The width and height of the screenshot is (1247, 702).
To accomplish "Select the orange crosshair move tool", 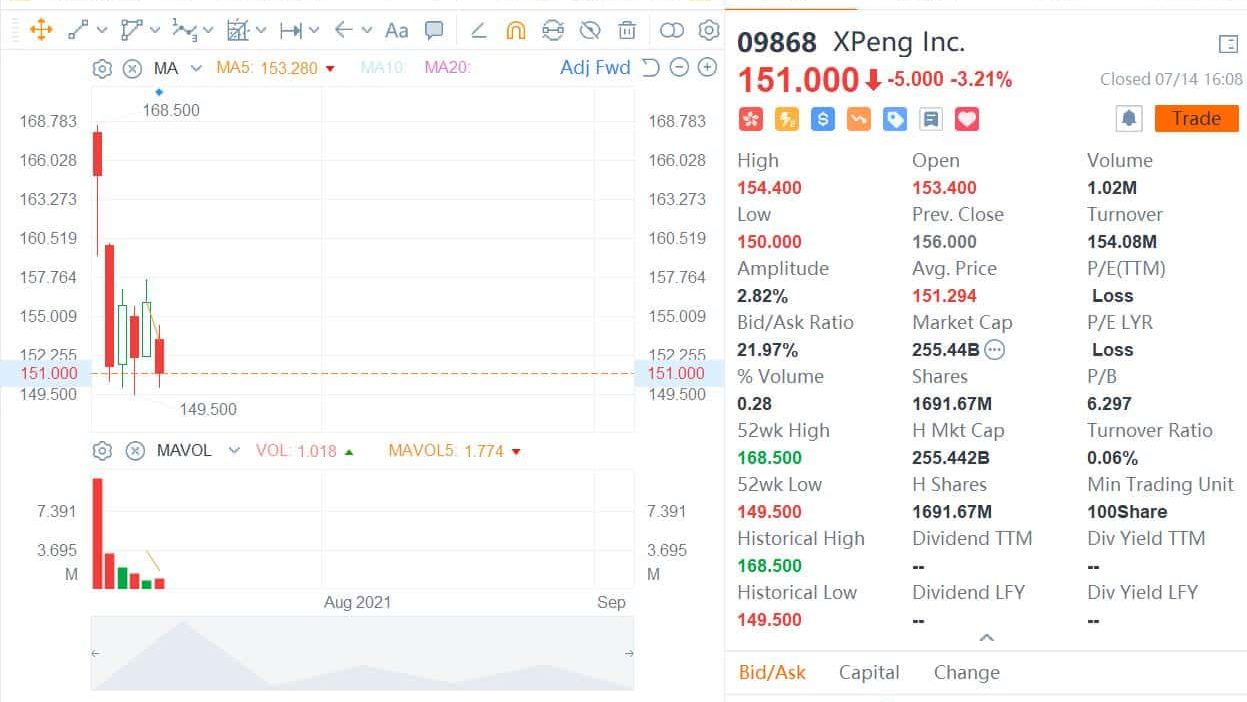I will point(41,30).
